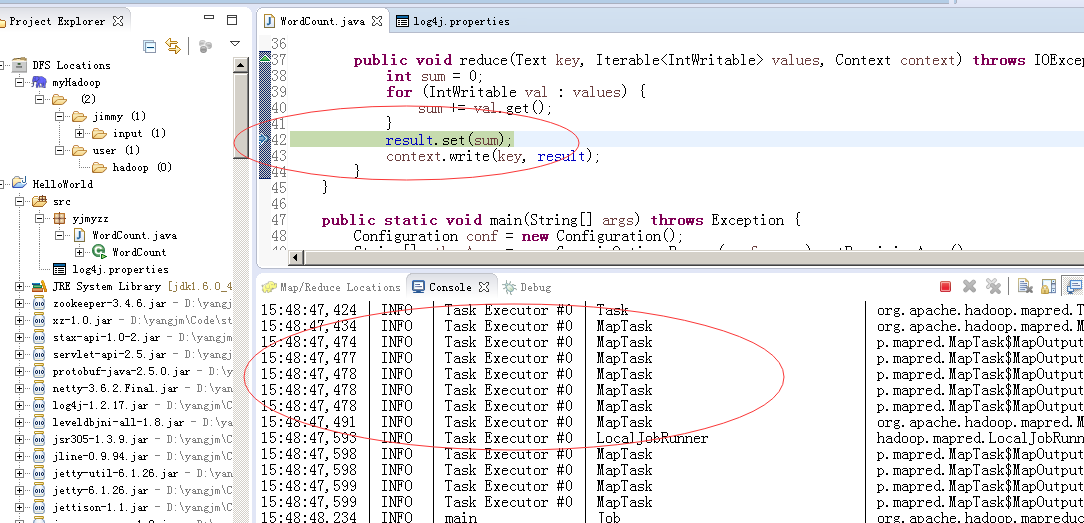Remove launch gray X icon
This screenshot has height=523, width=1084.
pos(969,286)
